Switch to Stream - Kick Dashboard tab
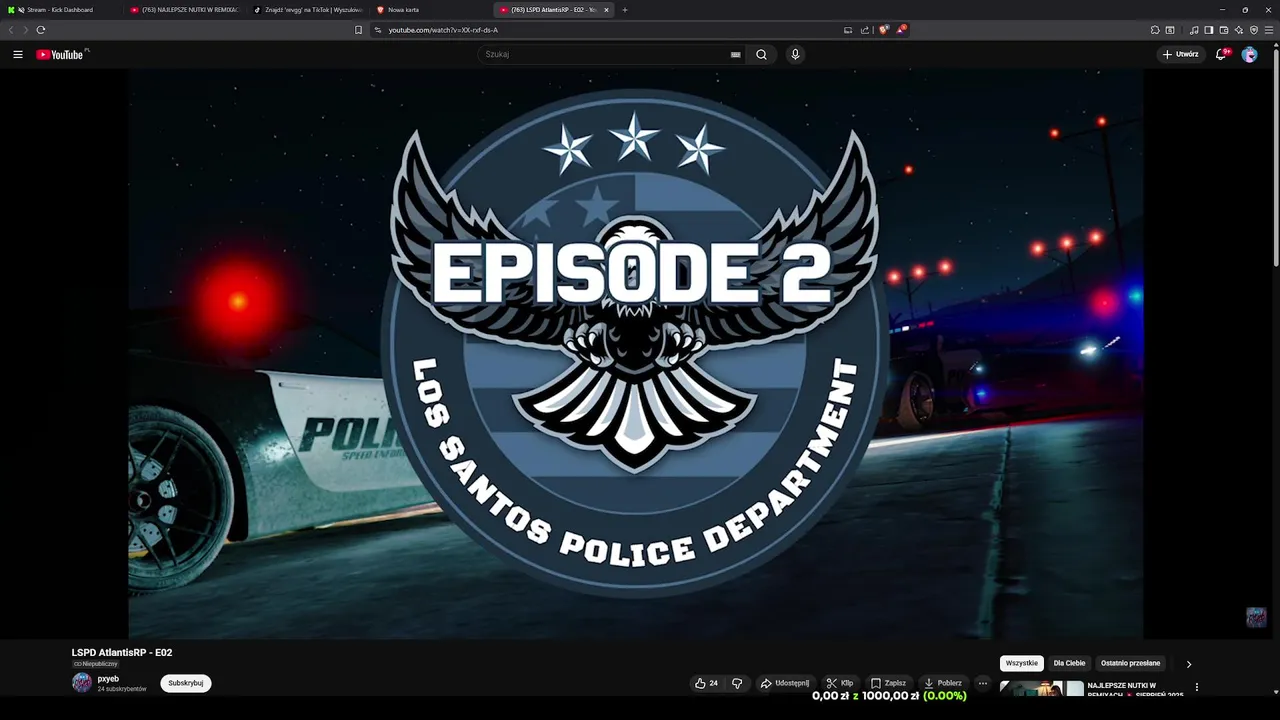The image size is (1280, 720). coord(60,9)
